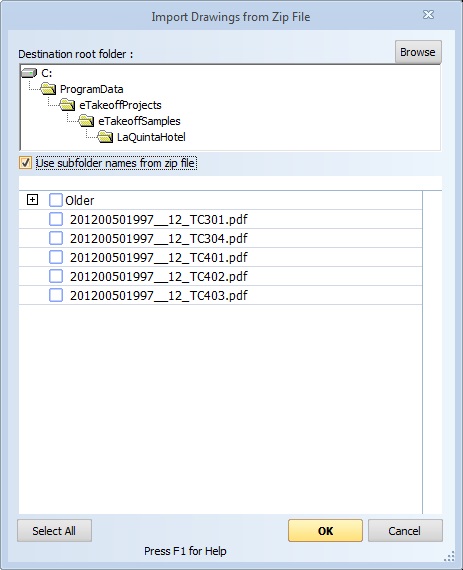Image resolution: width=463 pixels, height=570 pixels.
Task: Click the Cancel button
Action: [x=405, y=531]
